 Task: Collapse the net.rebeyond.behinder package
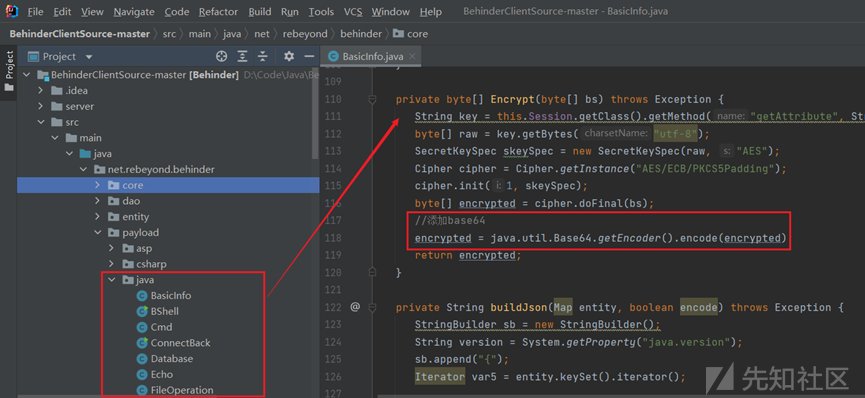[83, 169]
